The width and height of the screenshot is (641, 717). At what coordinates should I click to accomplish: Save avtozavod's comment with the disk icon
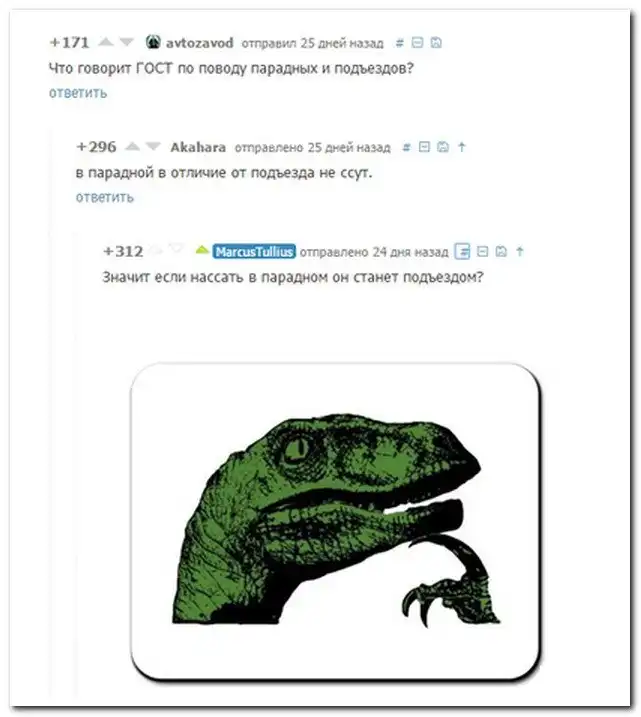pyautogui.click(x=436, y=43)
